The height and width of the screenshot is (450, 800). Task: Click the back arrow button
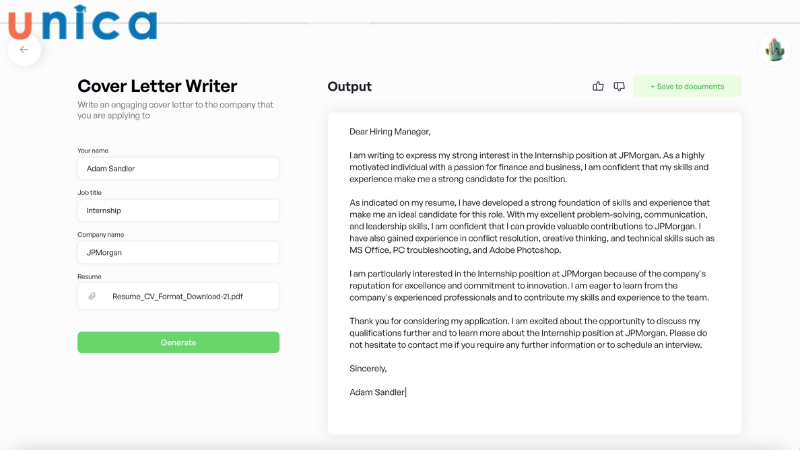coord(24,49)
